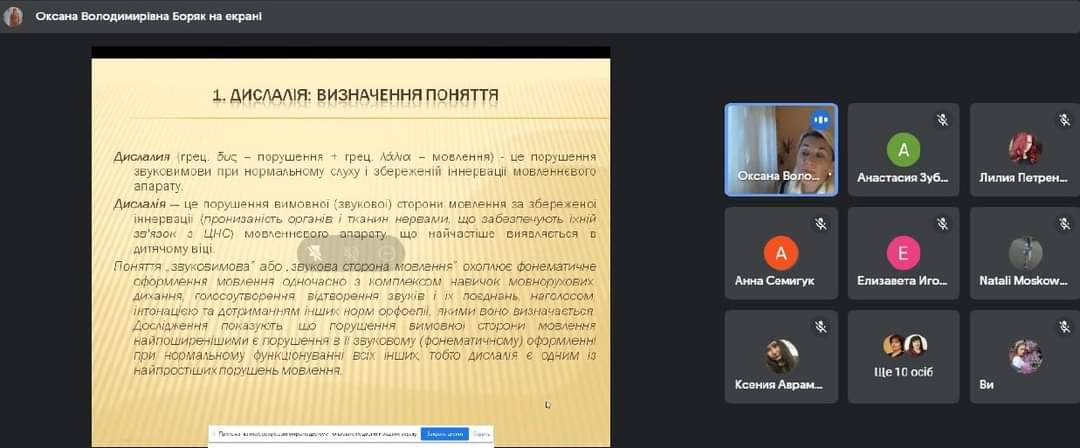This screenshot has height=448, width=1080.
Task: Click the muted mic icon on Ви tile
Action: click(x=1064, y=327)
